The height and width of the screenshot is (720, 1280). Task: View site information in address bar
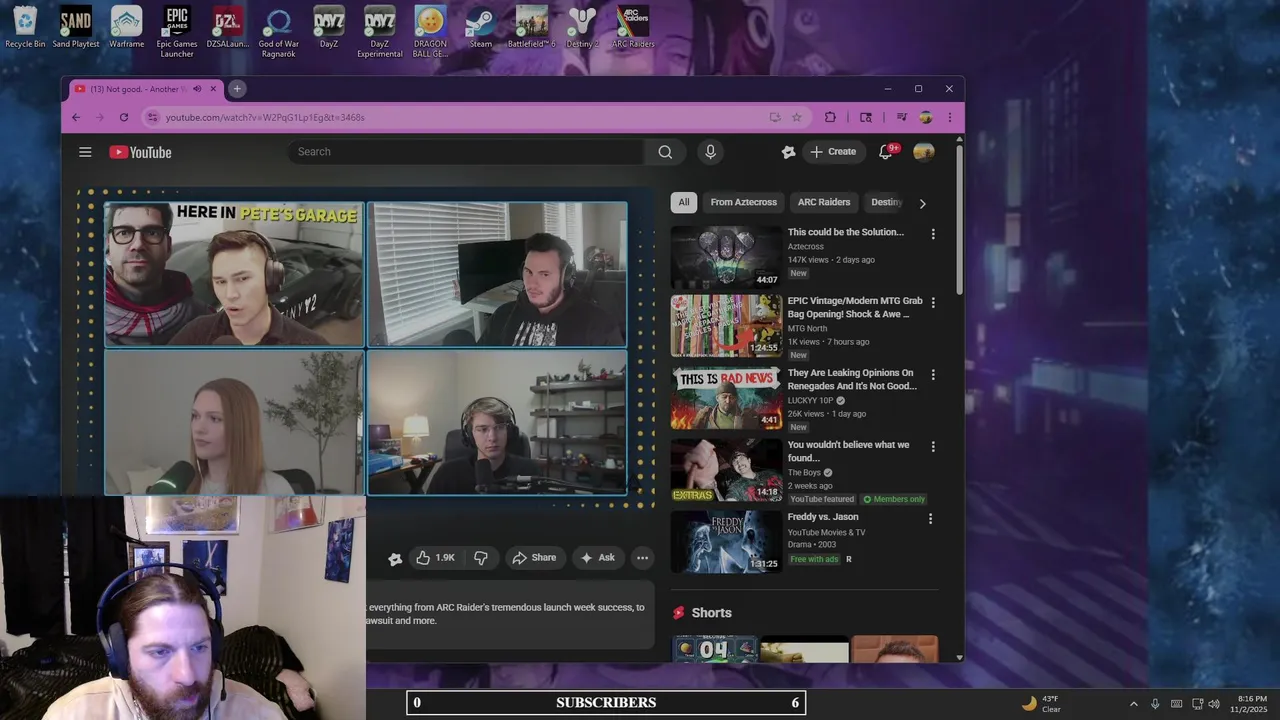click(152, 117)
